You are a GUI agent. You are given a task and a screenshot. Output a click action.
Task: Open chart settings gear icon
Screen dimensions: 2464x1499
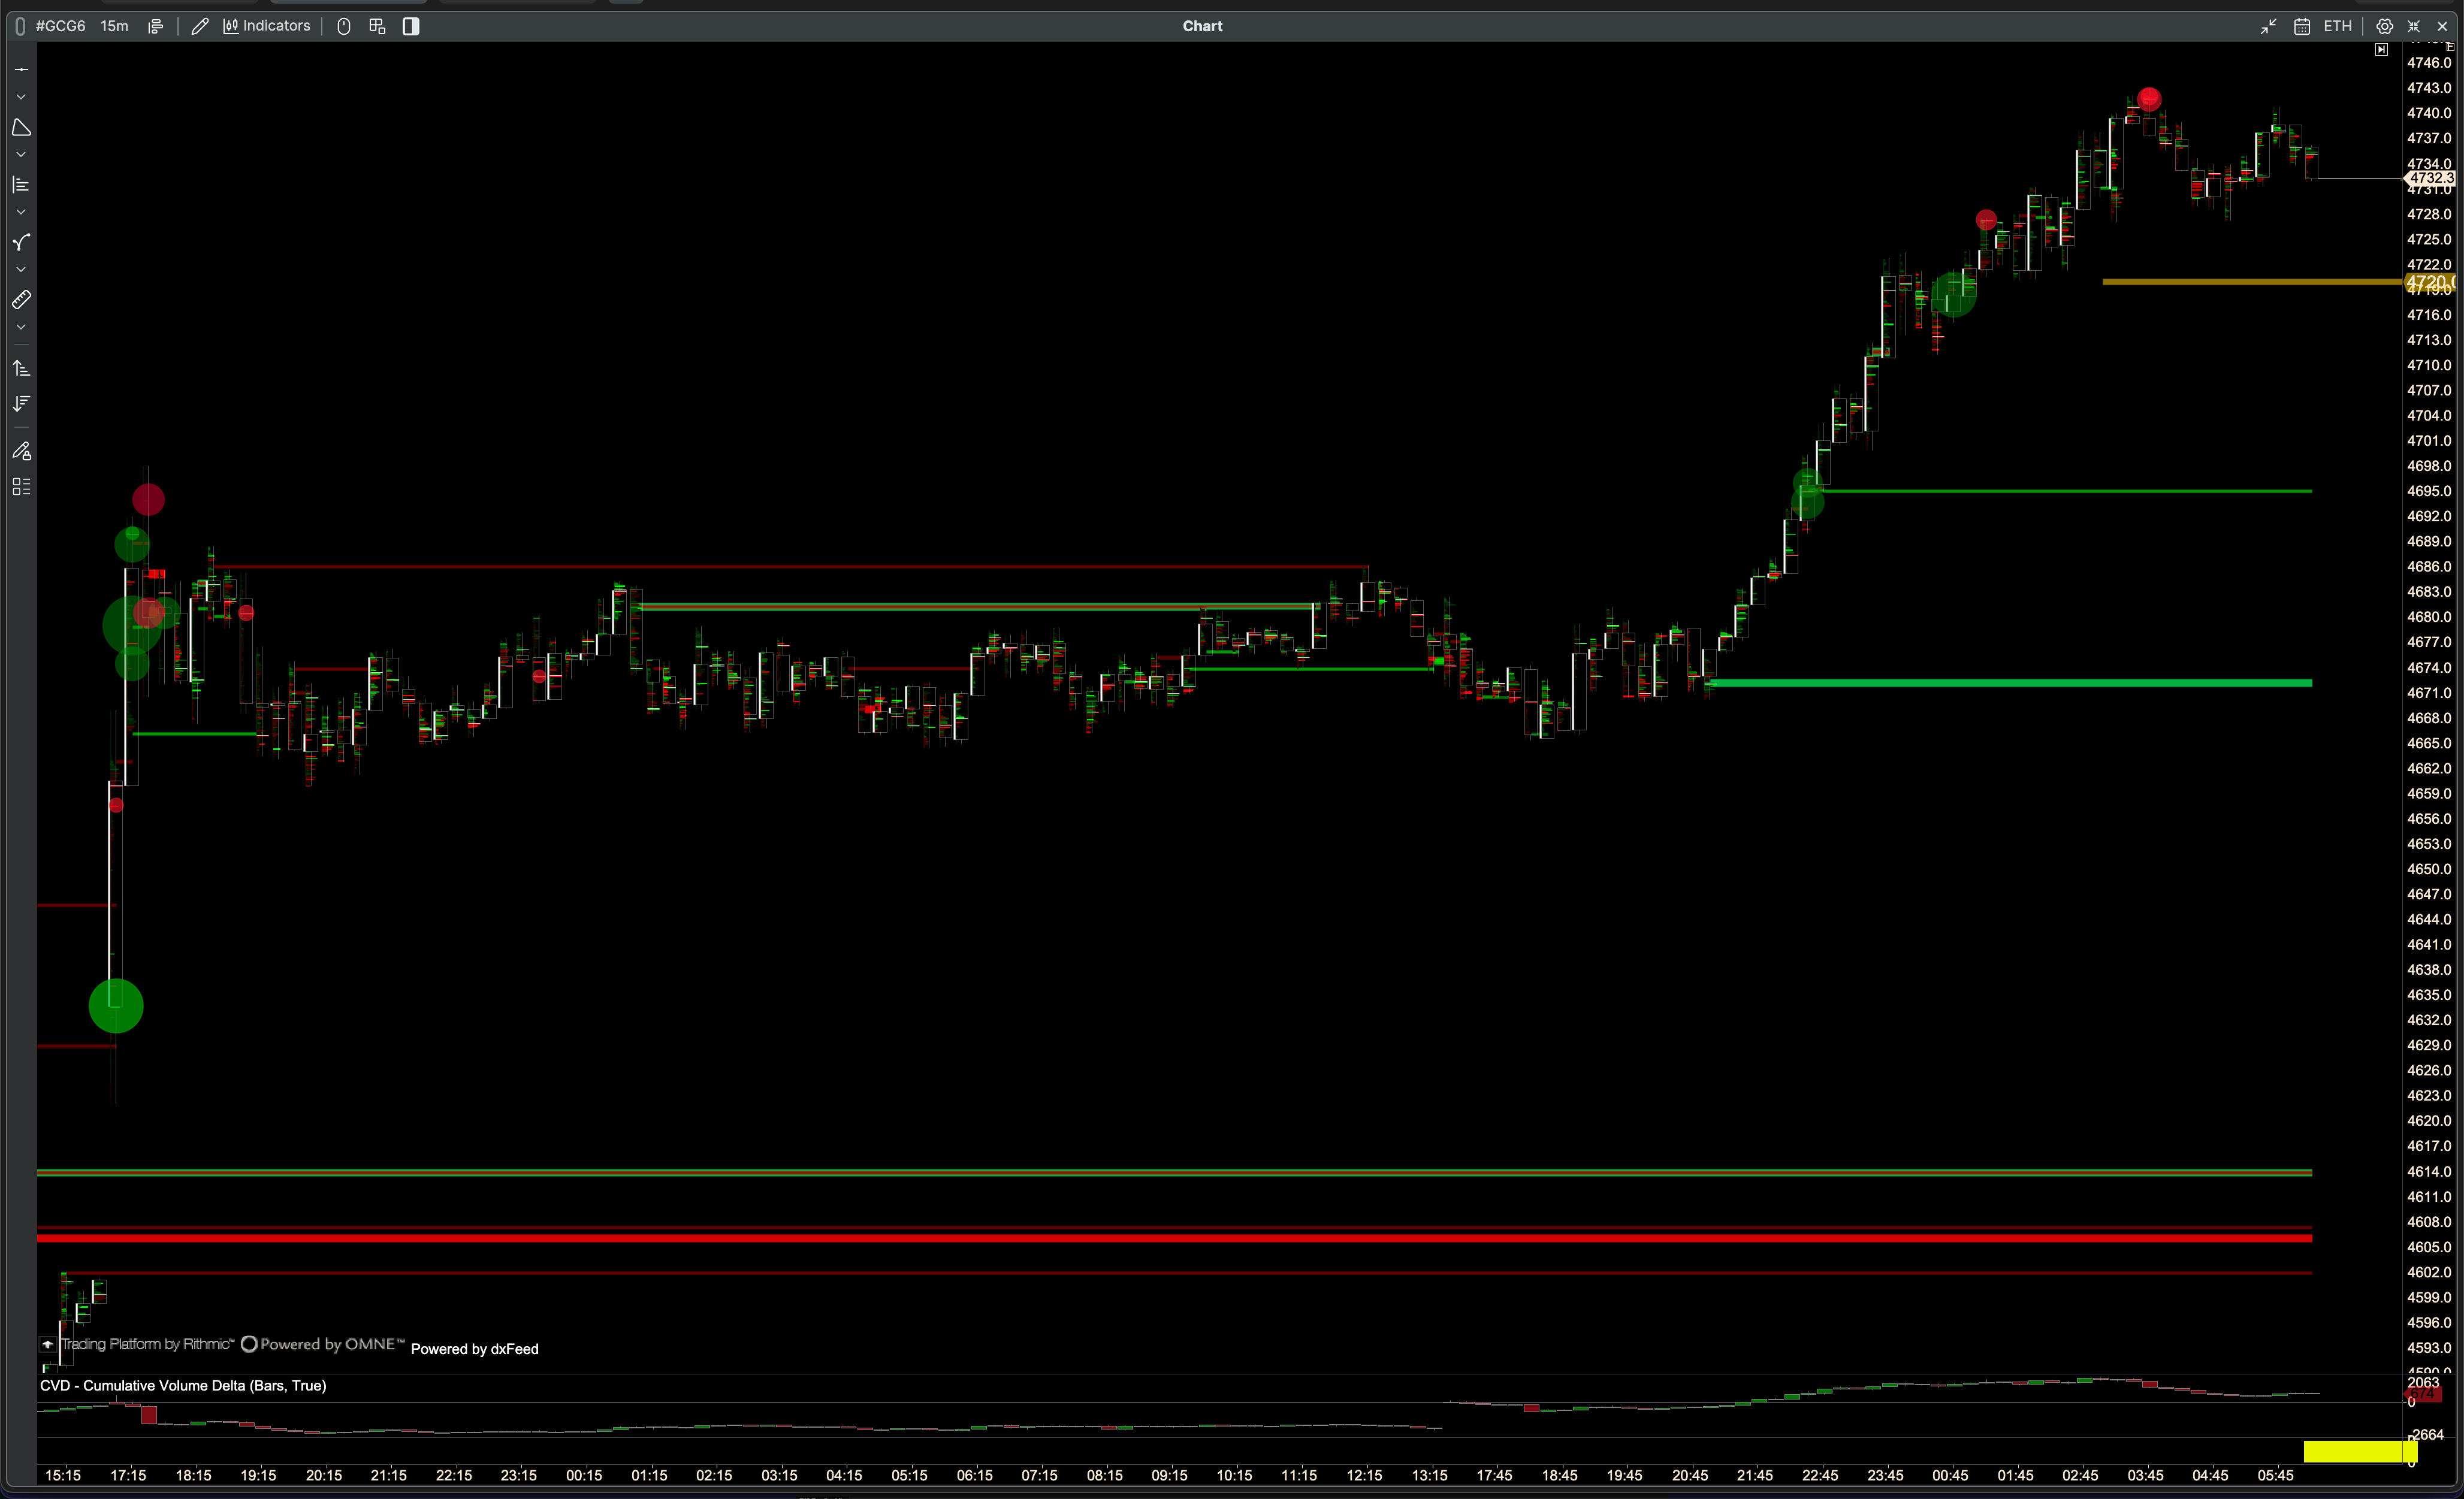pos(2384,26)
